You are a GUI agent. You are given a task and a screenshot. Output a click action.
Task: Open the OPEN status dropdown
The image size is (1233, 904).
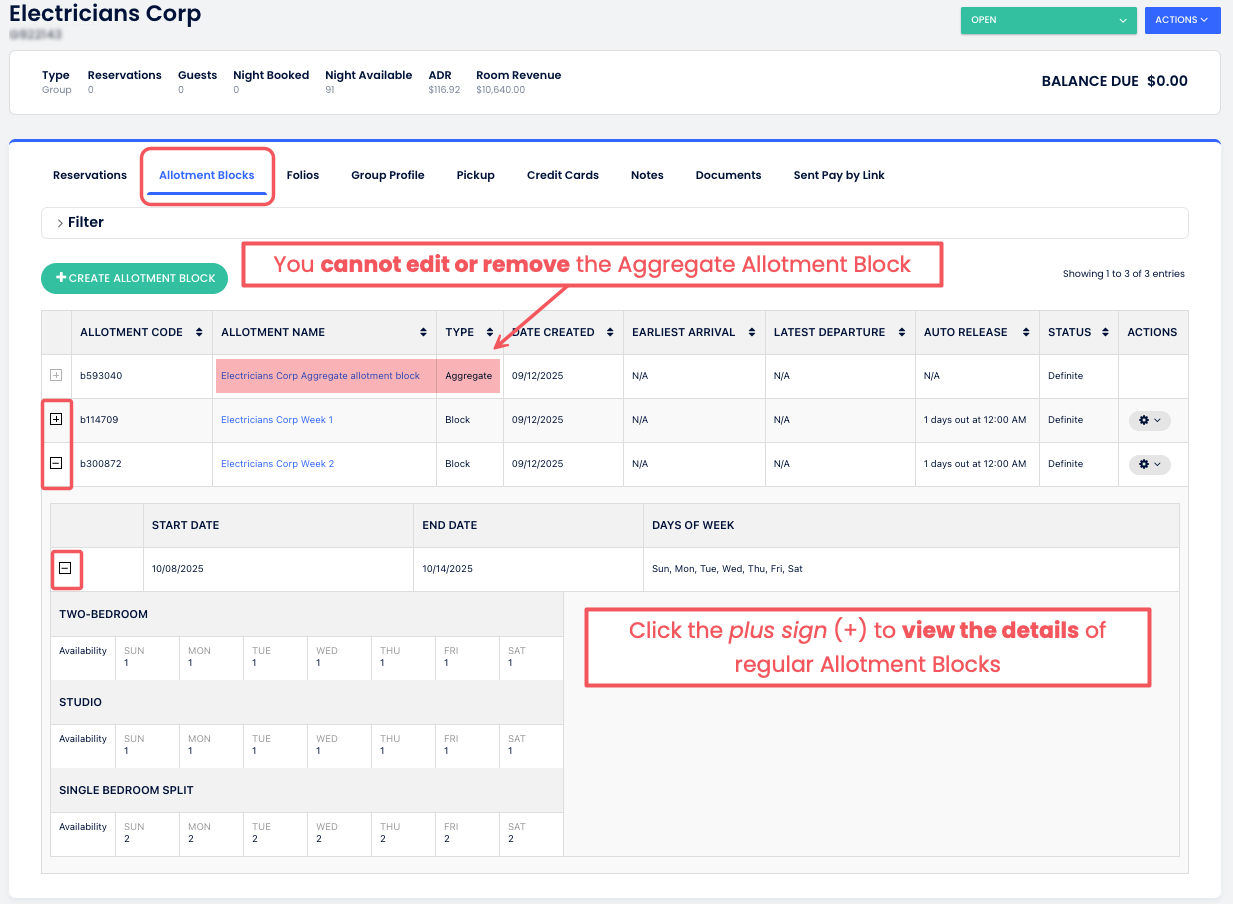[x=1048, y=20]
